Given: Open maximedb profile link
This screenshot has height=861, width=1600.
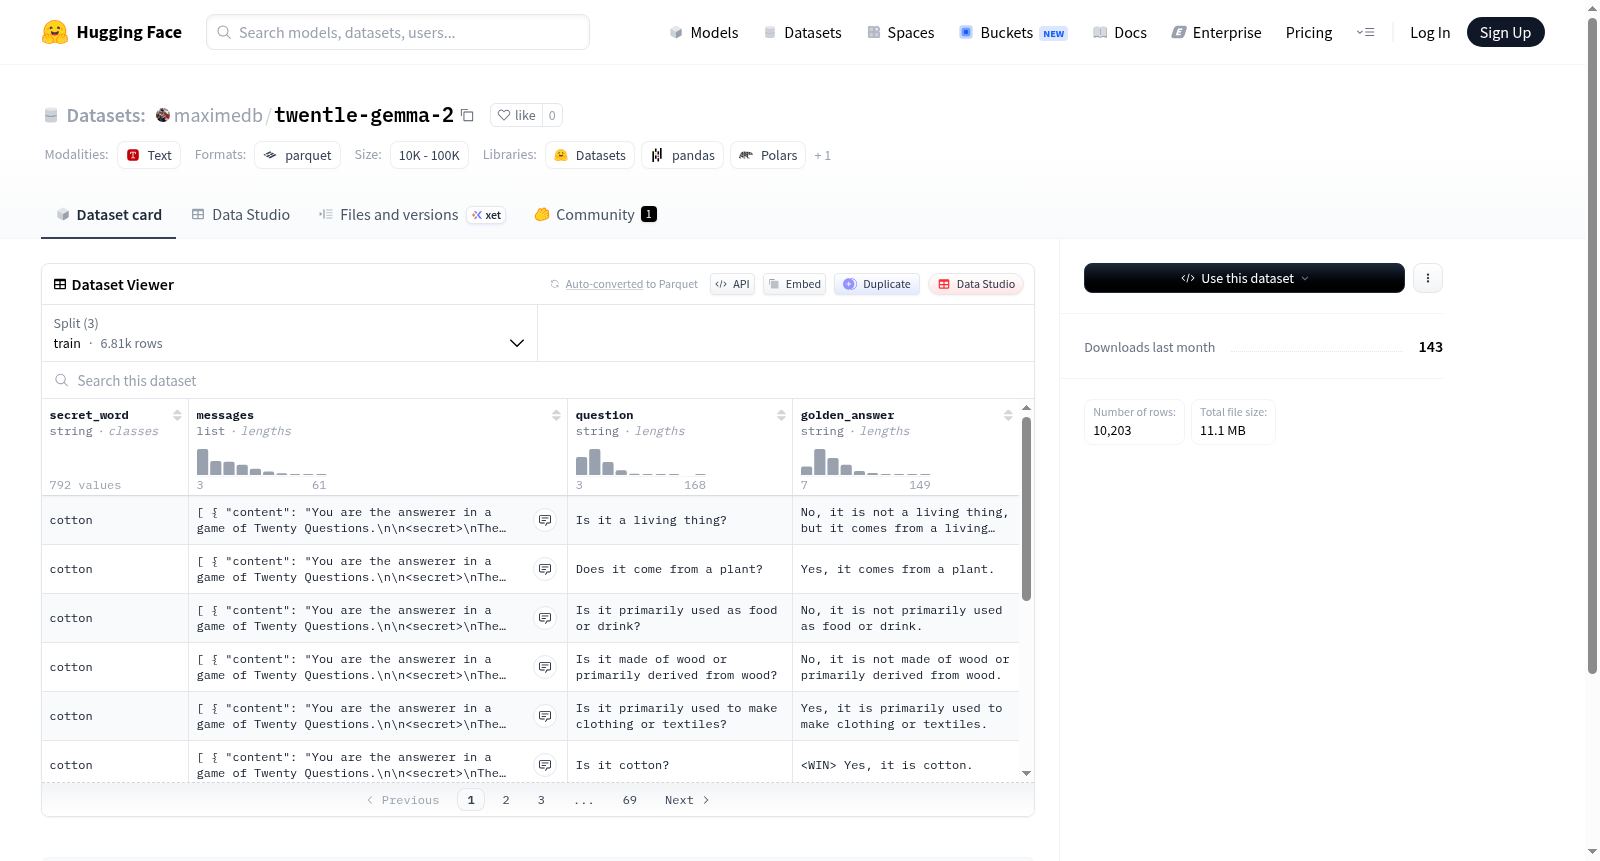Looking at the screenshot, I should point(218,115).
